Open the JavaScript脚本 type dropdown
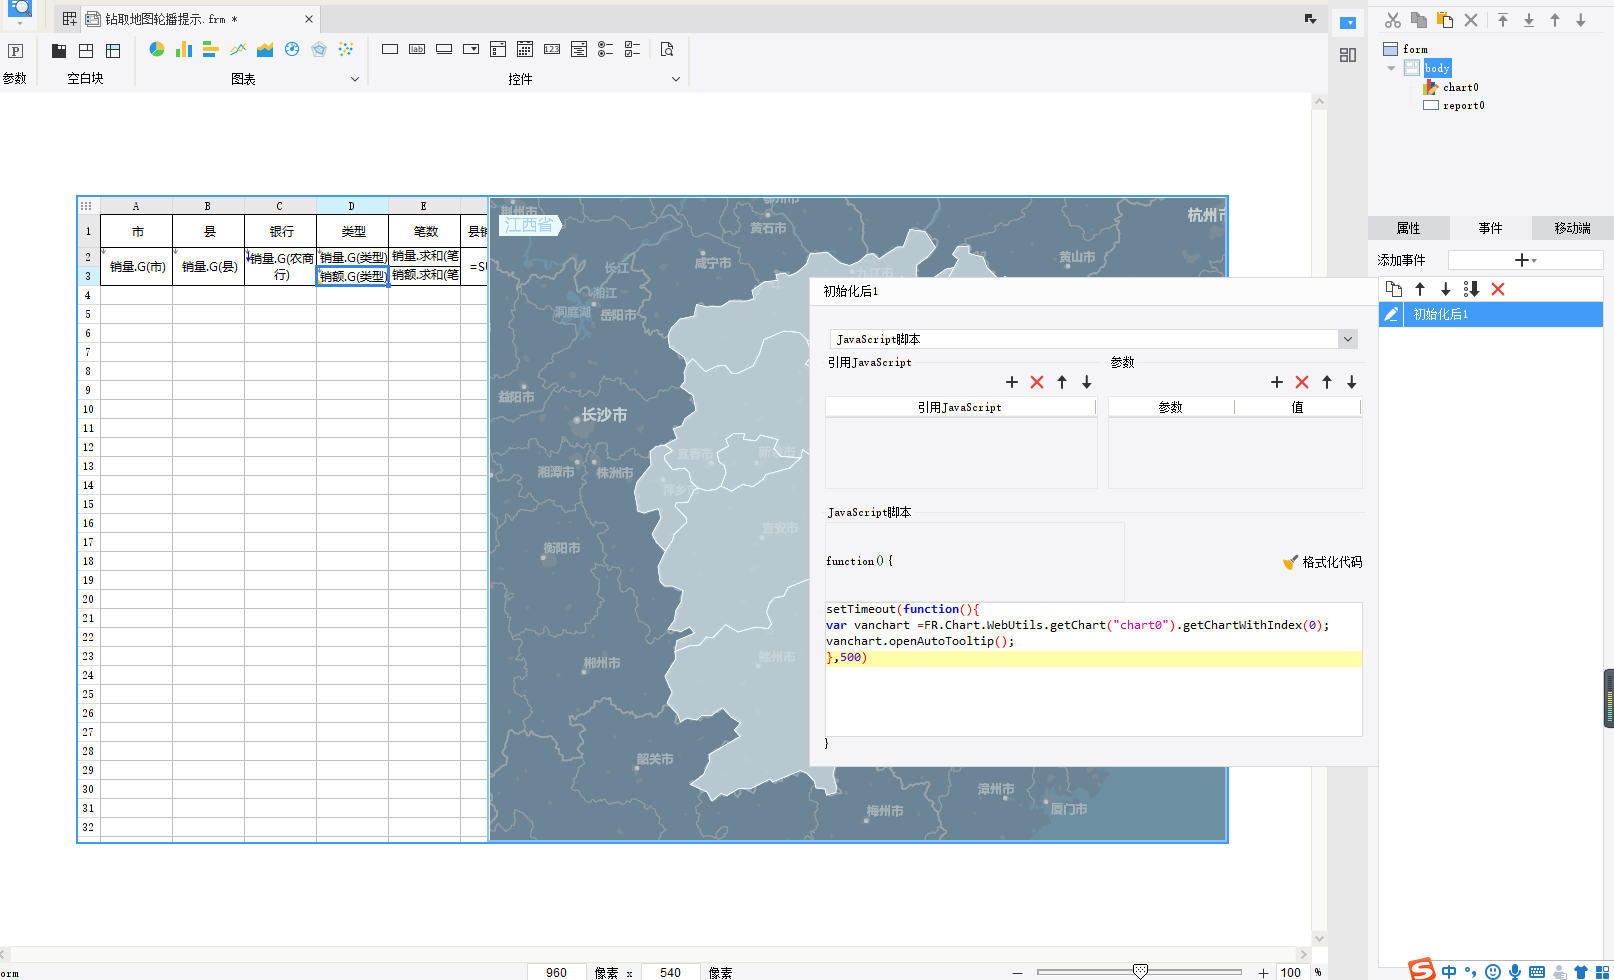The width and height of the screenshot is (1614, 980). click(1348, 339)
